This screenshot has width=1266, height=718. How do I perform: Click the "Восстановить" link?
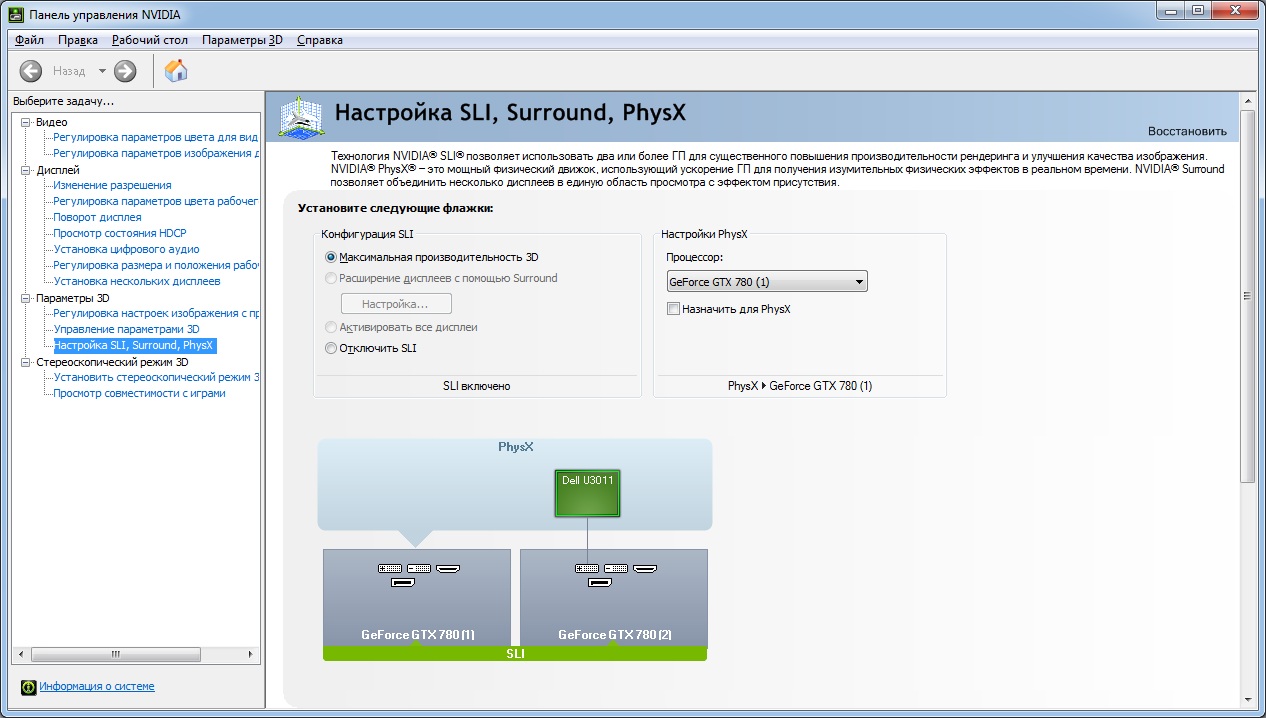pos(1187,131)
